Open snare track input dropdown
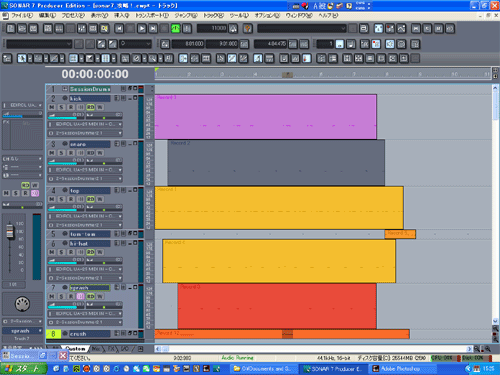Viewport: 500px width, 375px height. pos(85,170)
